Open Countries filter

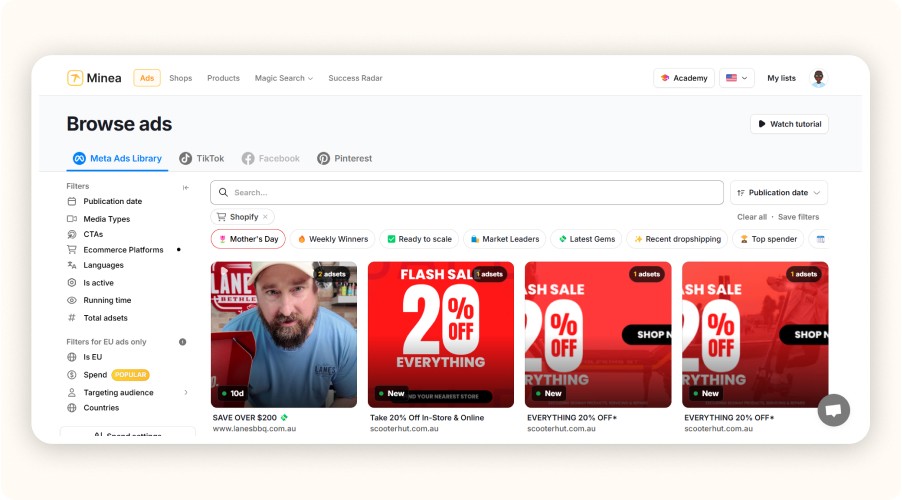point(101,408)
